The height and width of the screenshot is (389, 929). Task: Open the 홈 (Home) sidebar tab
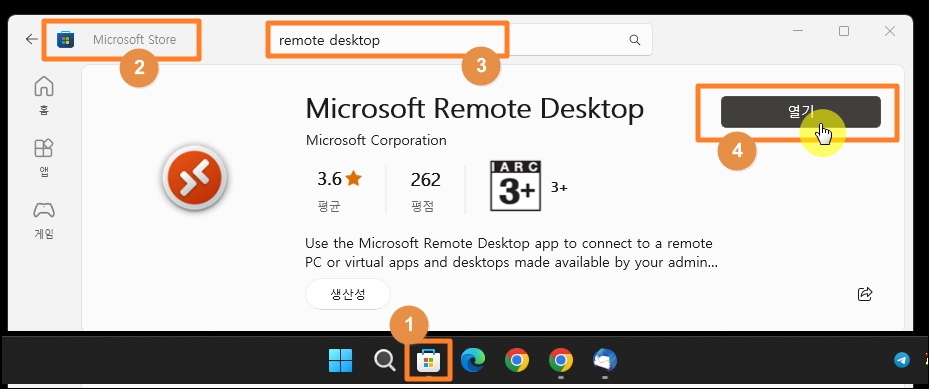pyautogui.click(x=44, y=95)
